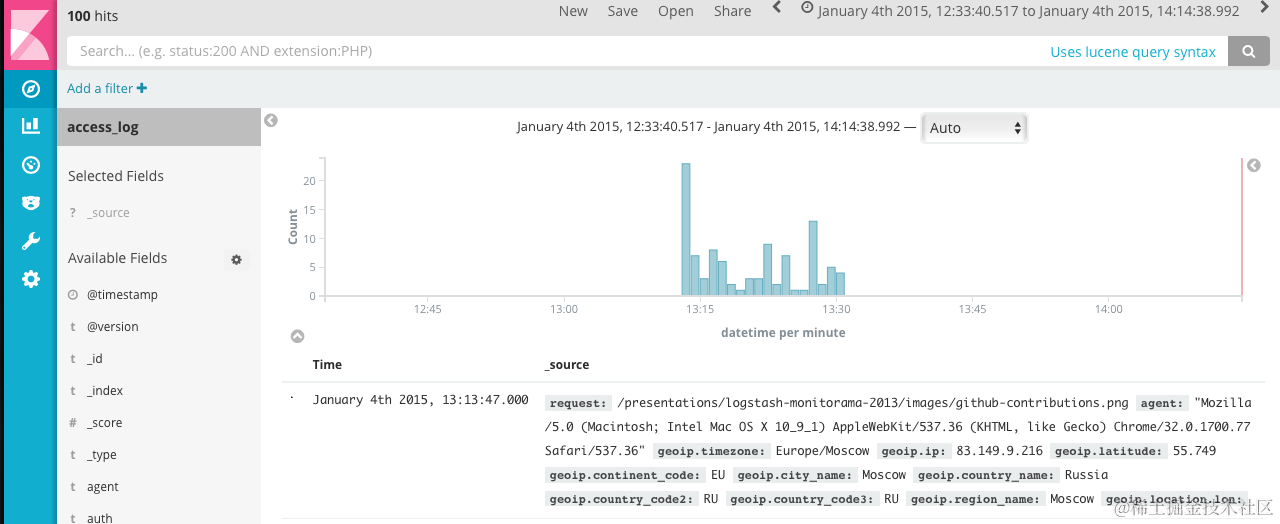
Task: Click the 'Selected Fields' heading
Action: [116, 176]
